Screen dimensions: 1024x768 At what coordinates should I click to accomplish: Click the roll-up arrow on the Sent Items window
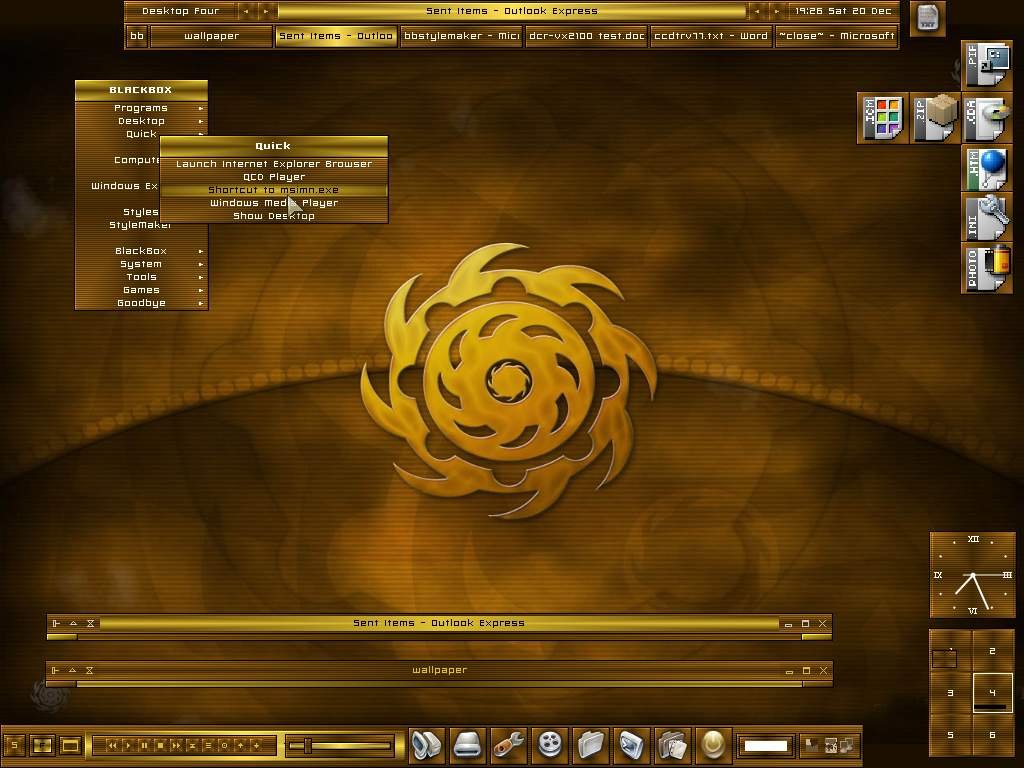[73, 623]
